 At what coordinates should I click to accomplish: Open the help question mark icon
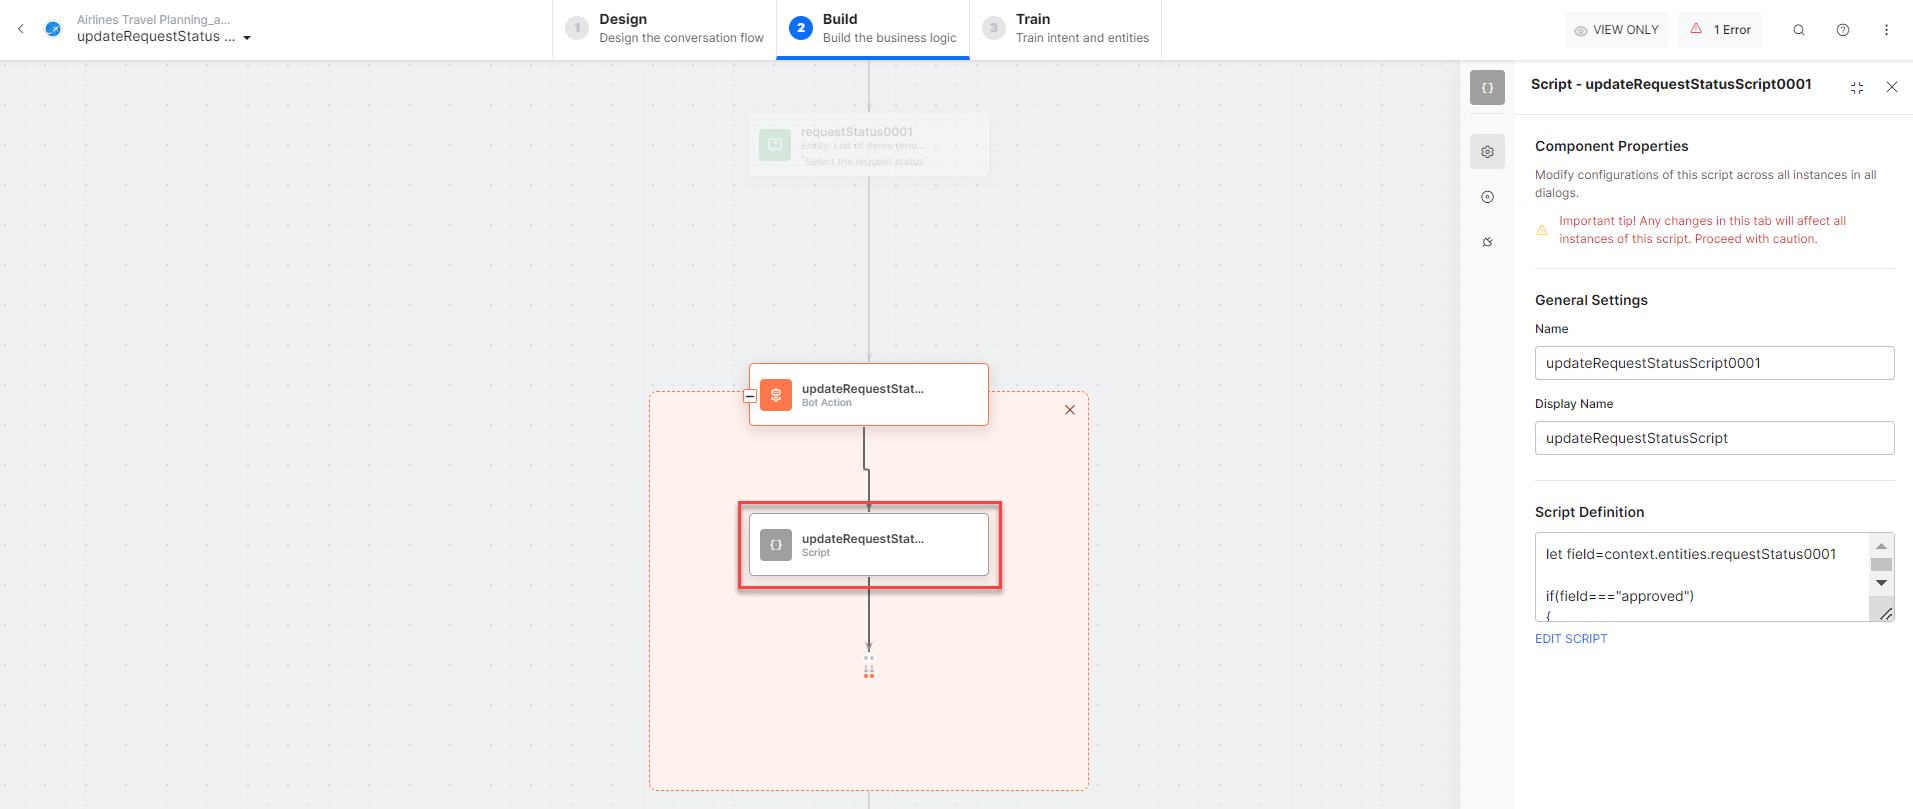(1842, 30)
